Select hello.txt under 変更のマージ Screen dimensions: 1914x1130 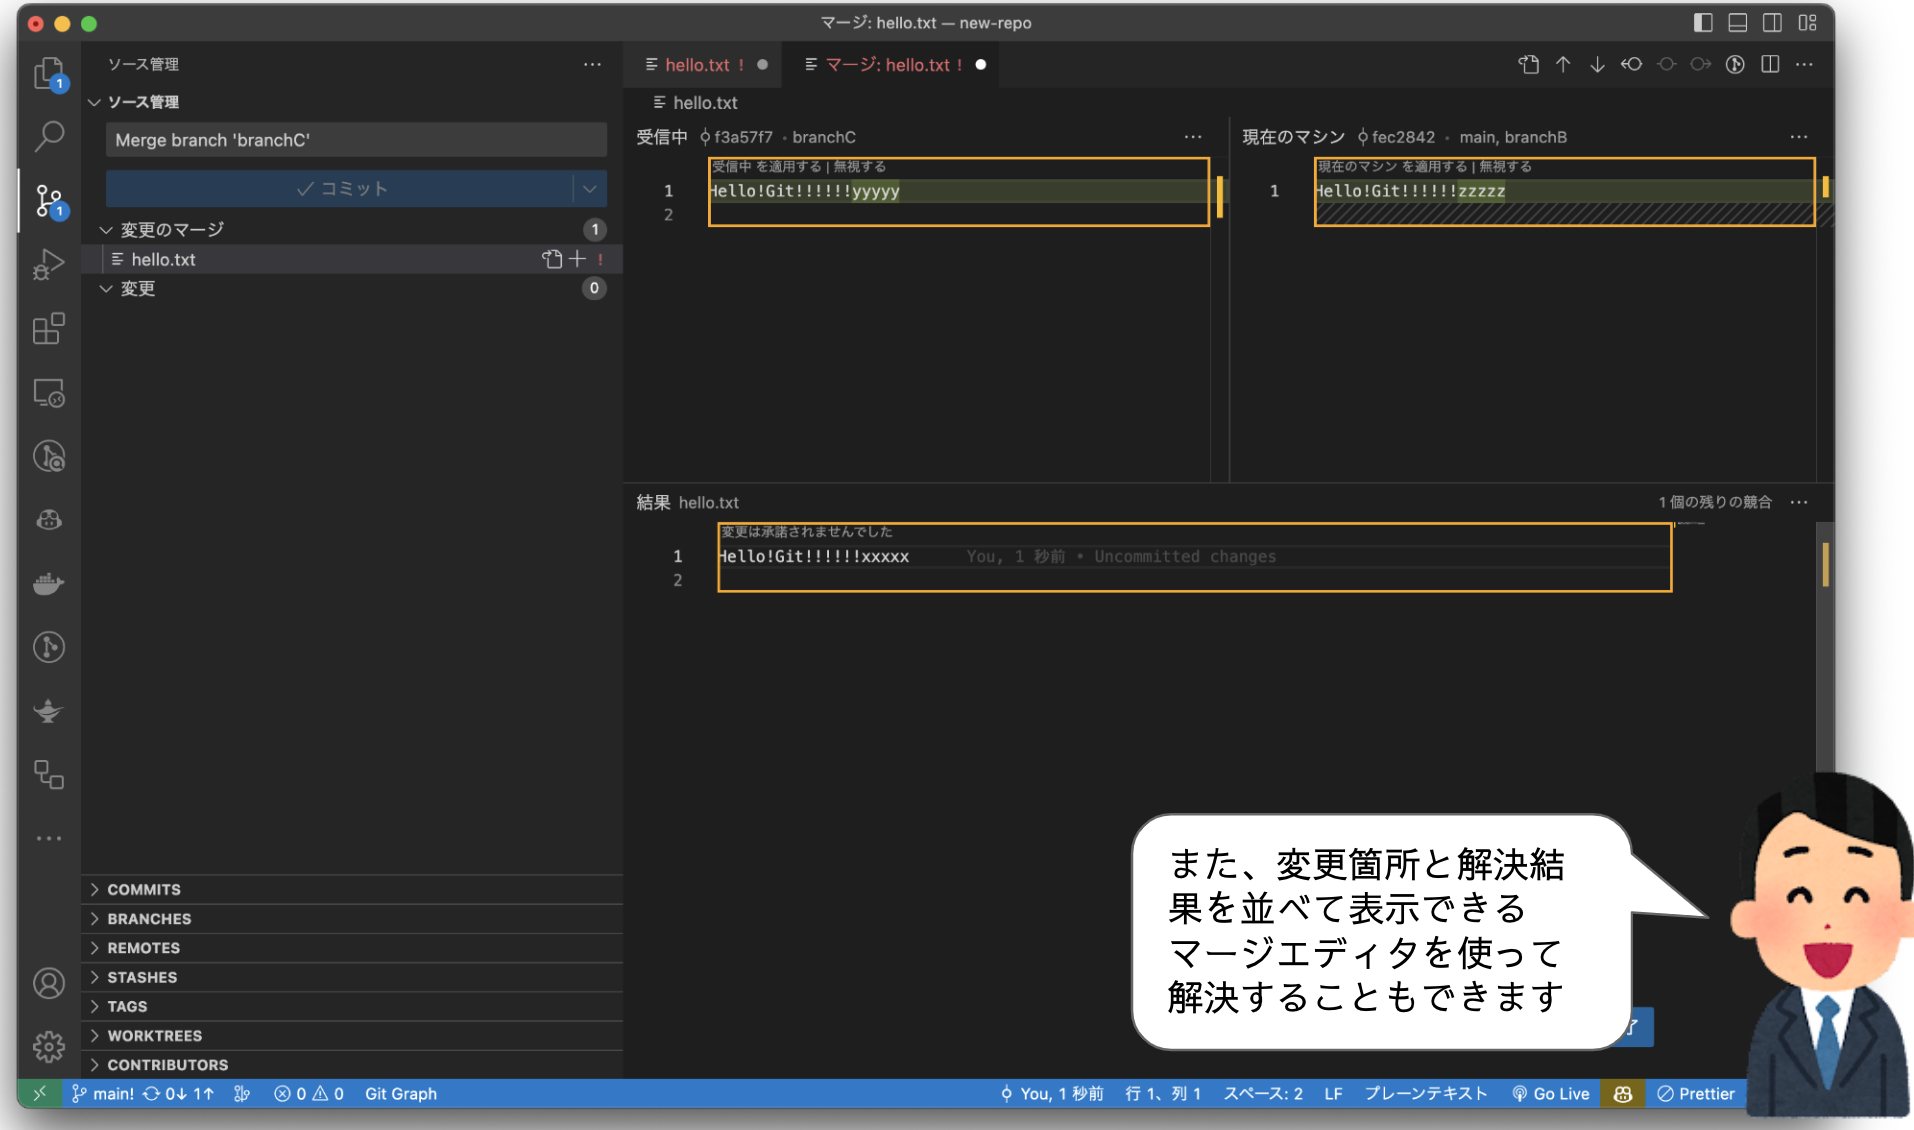pos(163,259)
